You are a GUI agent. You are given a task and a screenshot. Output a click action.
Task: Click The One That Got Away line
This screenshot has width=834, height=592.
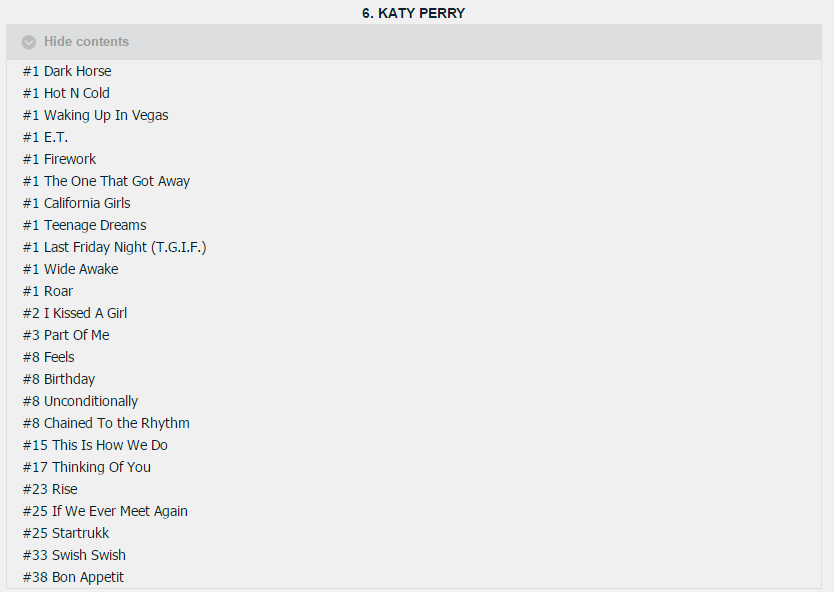tap(106, 181)
